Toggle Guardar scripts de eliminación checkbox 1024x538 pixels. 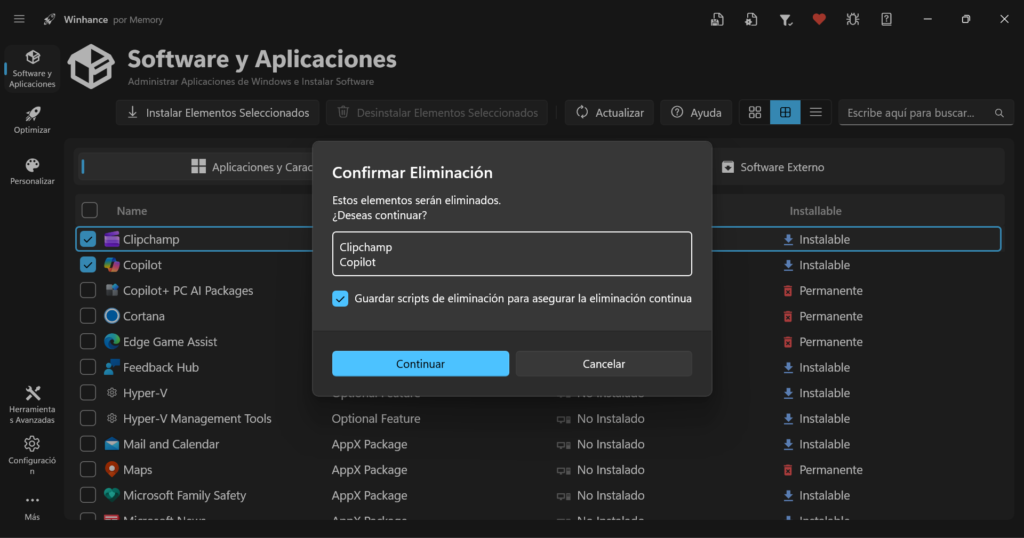point(340,298)
